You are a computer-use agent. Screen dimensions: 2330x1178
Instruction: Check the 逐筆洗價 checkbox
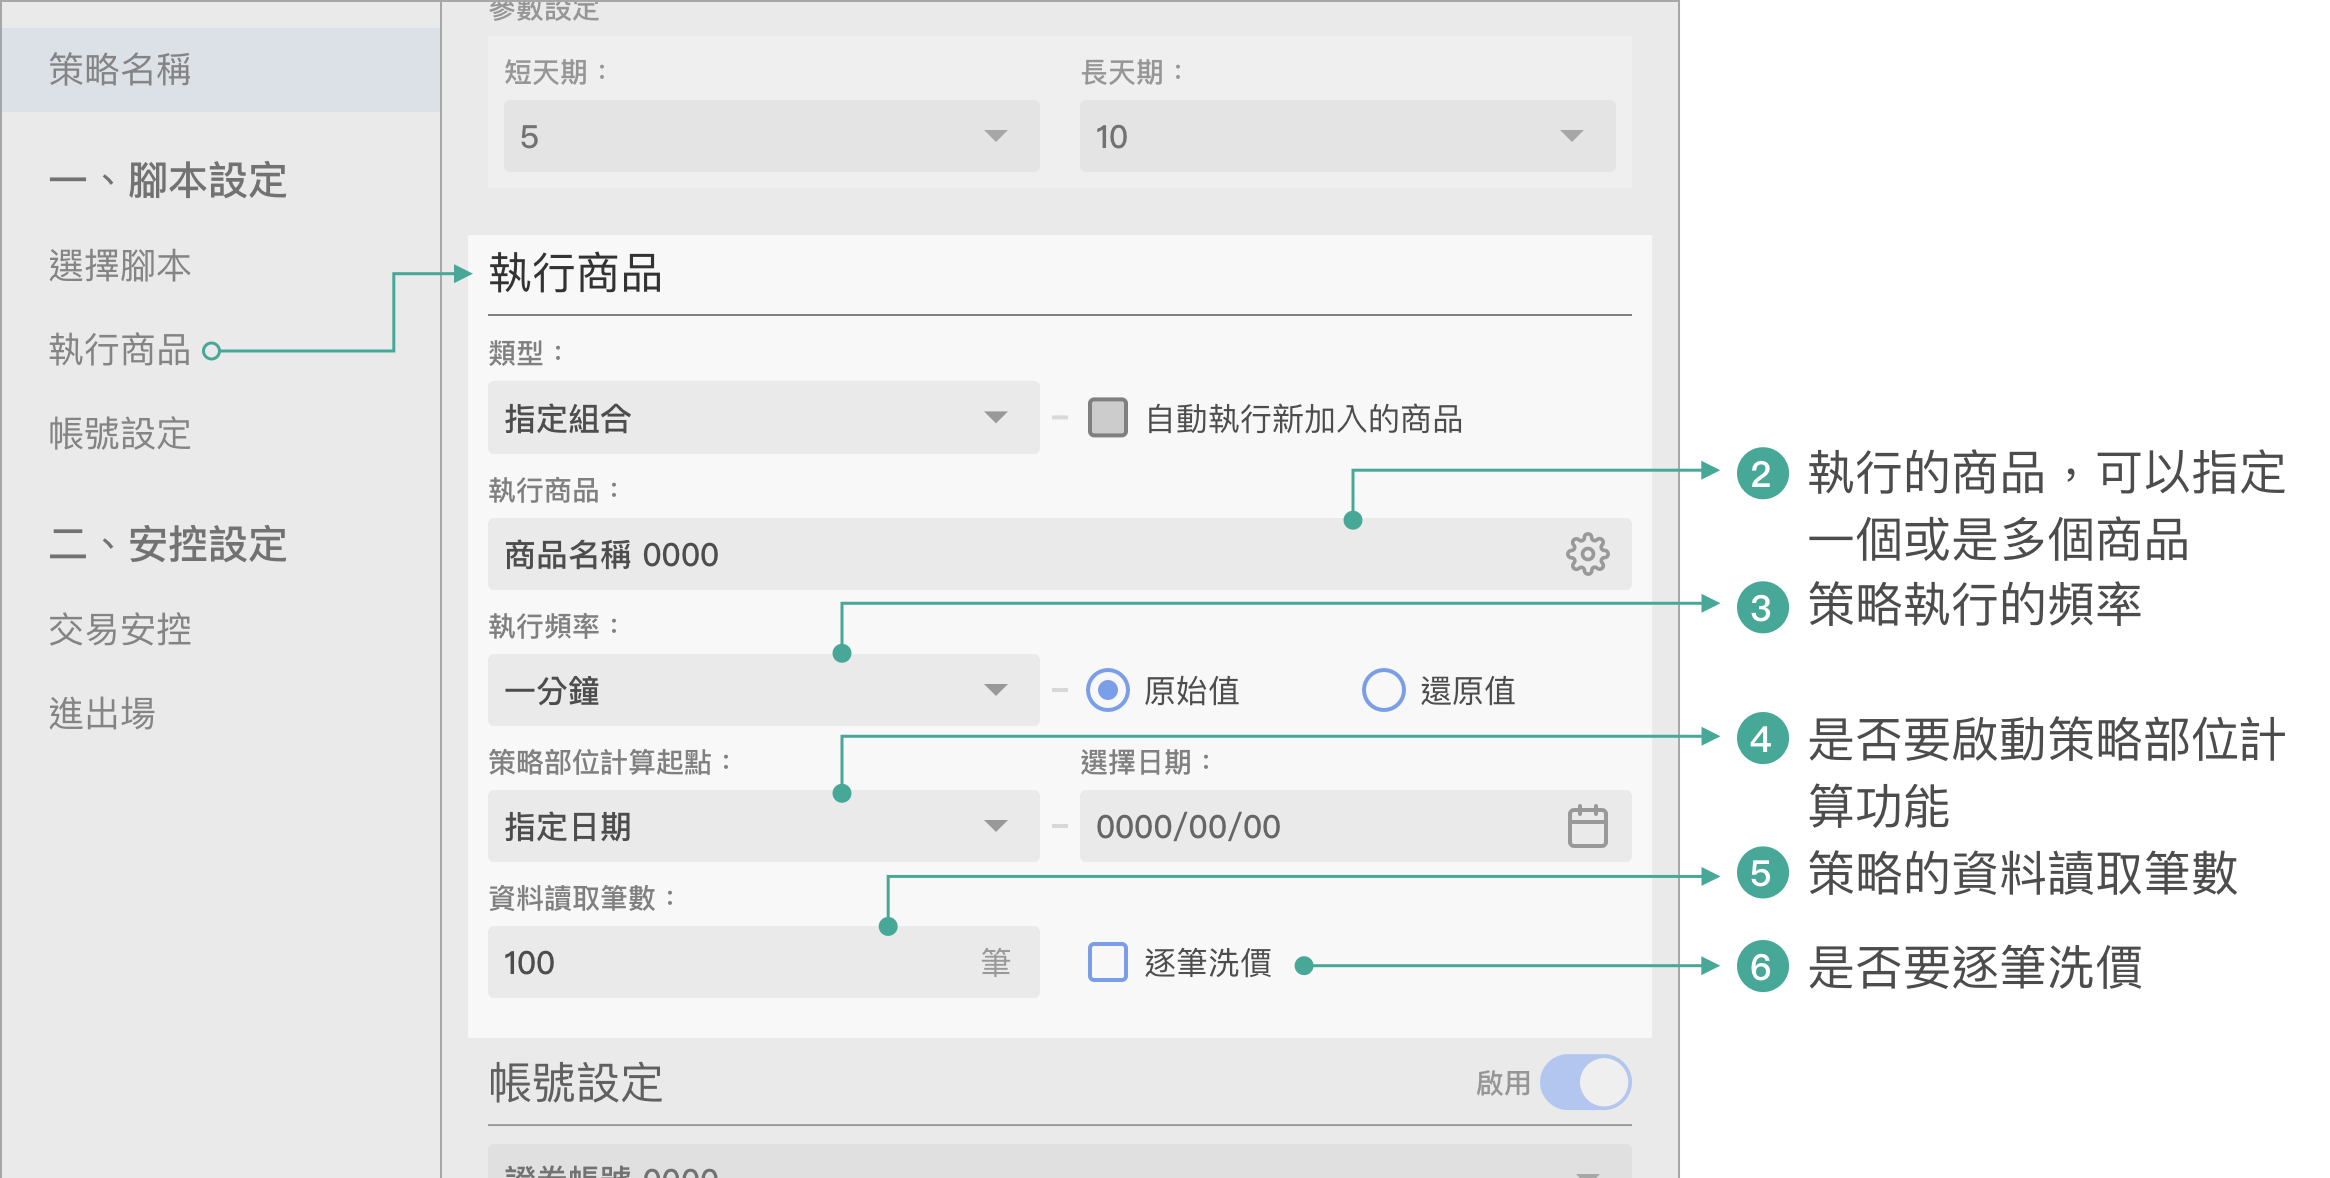coord(1107,962)
